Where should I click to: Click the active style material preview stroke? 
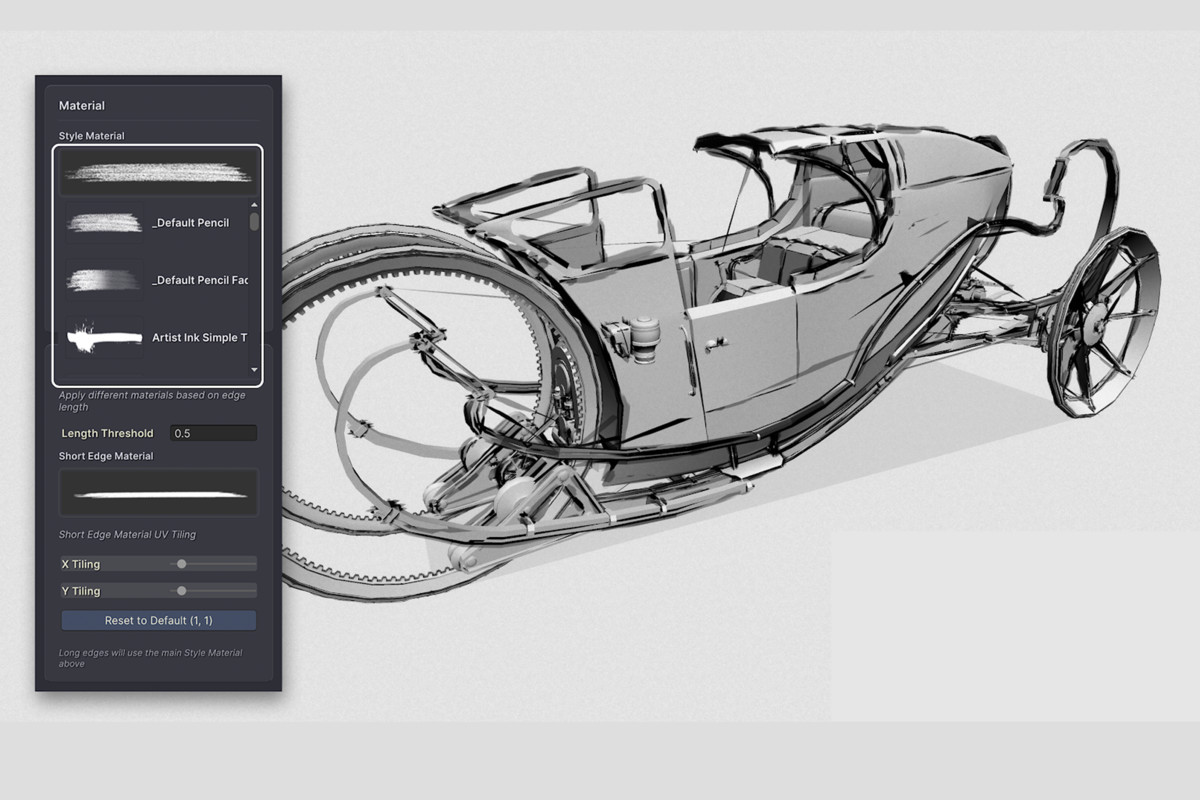click(157, 172)
